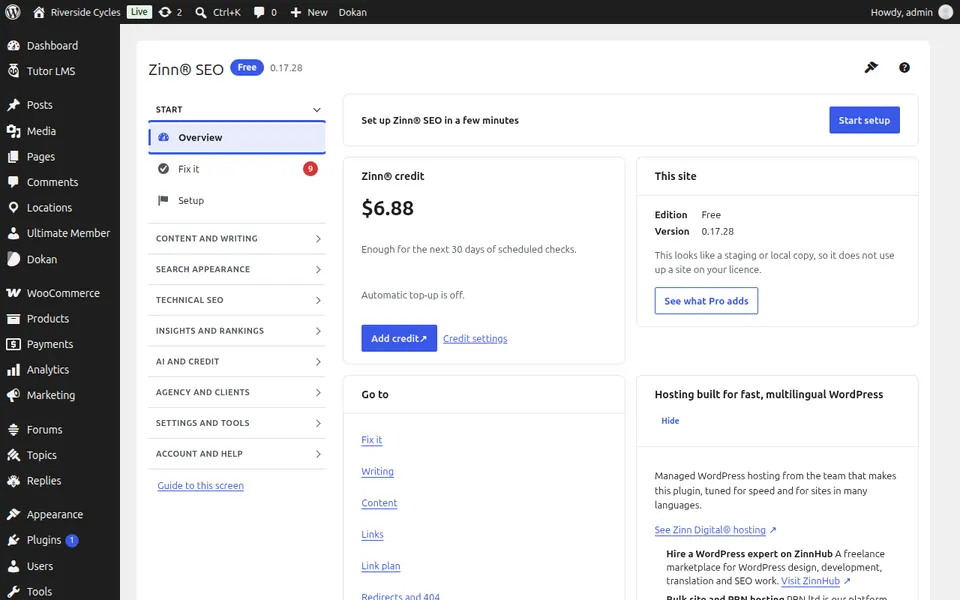Follow the Link plan link
Viewport: 960px width, 600px height.
point(381,566)
